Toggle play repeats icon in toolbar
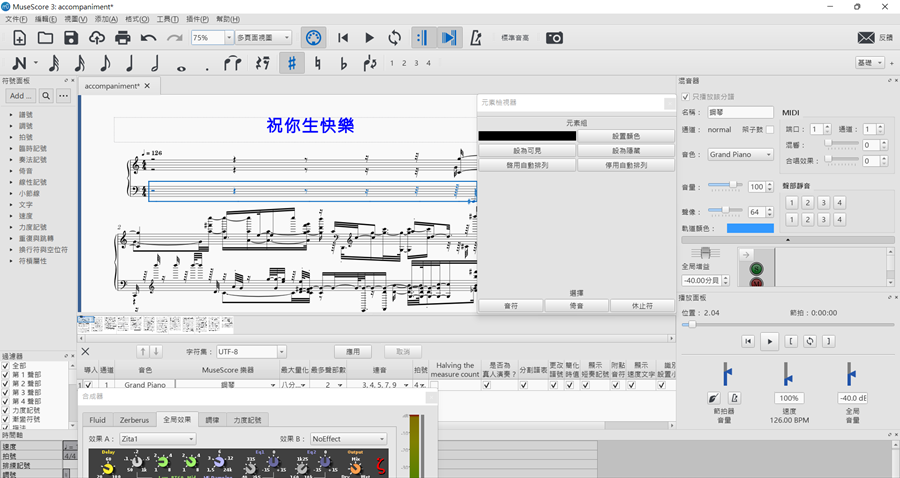 [422, 38]
